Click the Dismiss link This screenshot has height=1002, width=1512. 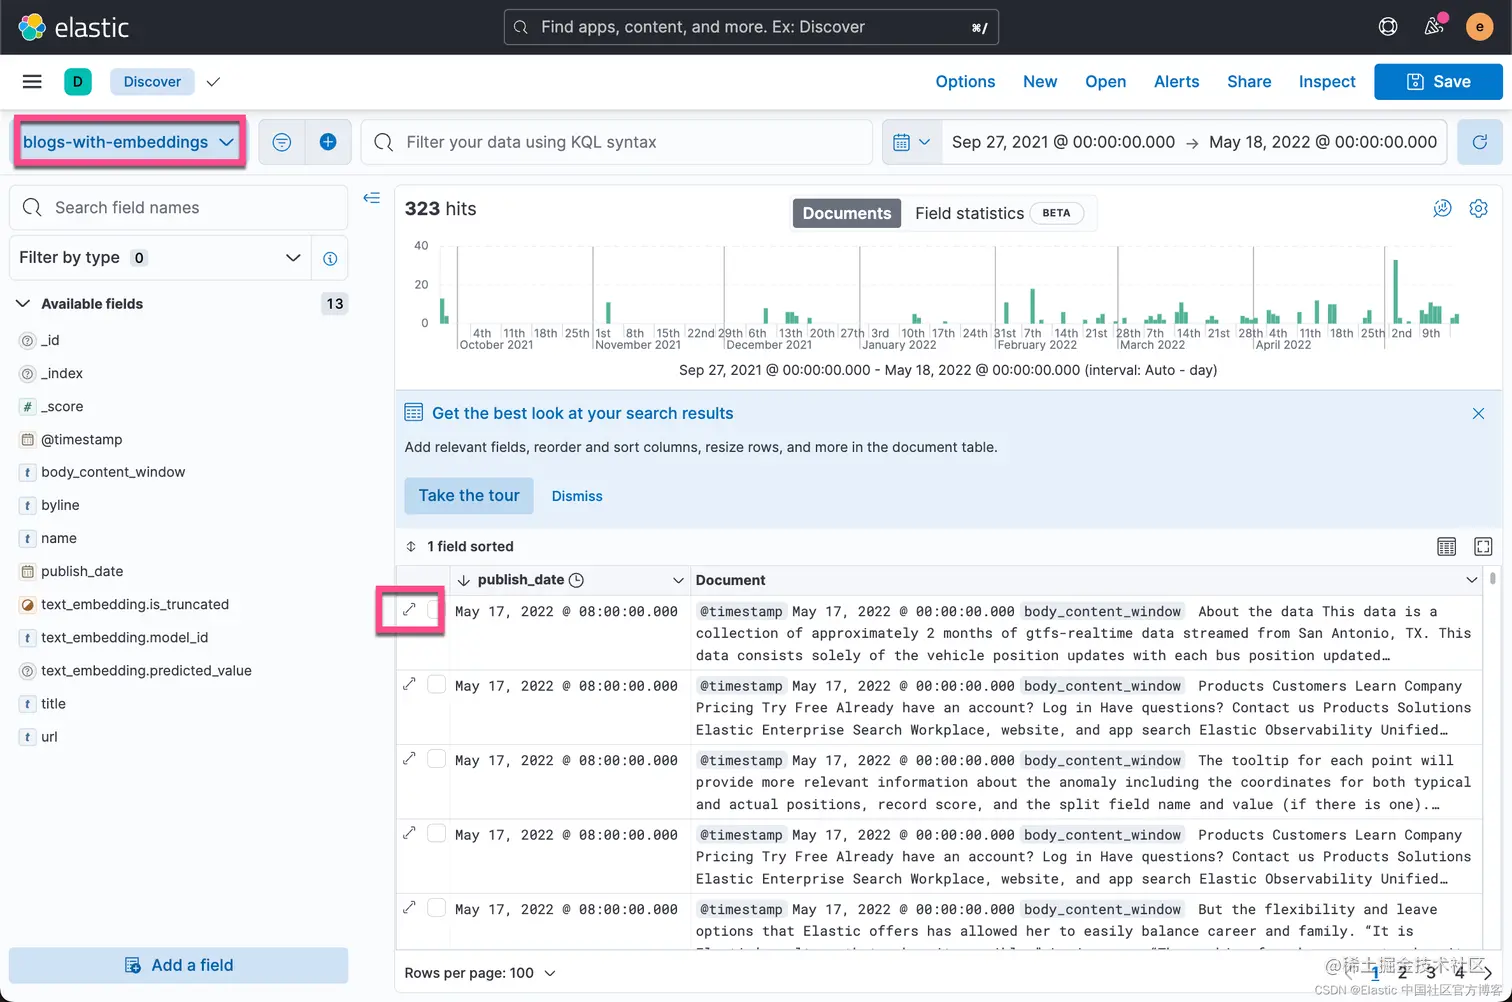coord(577,496)
